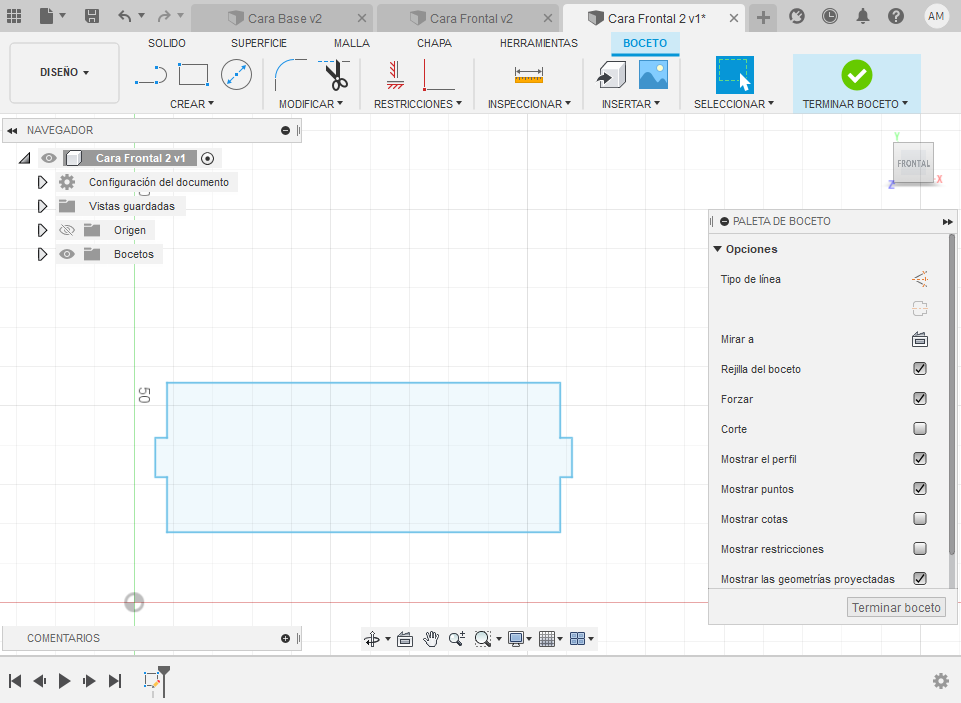Image resolution: width=961 pixels, height=703 pixels.
Task: Toggle Mostrar puntos checkbox
Action: click(920, 488)
